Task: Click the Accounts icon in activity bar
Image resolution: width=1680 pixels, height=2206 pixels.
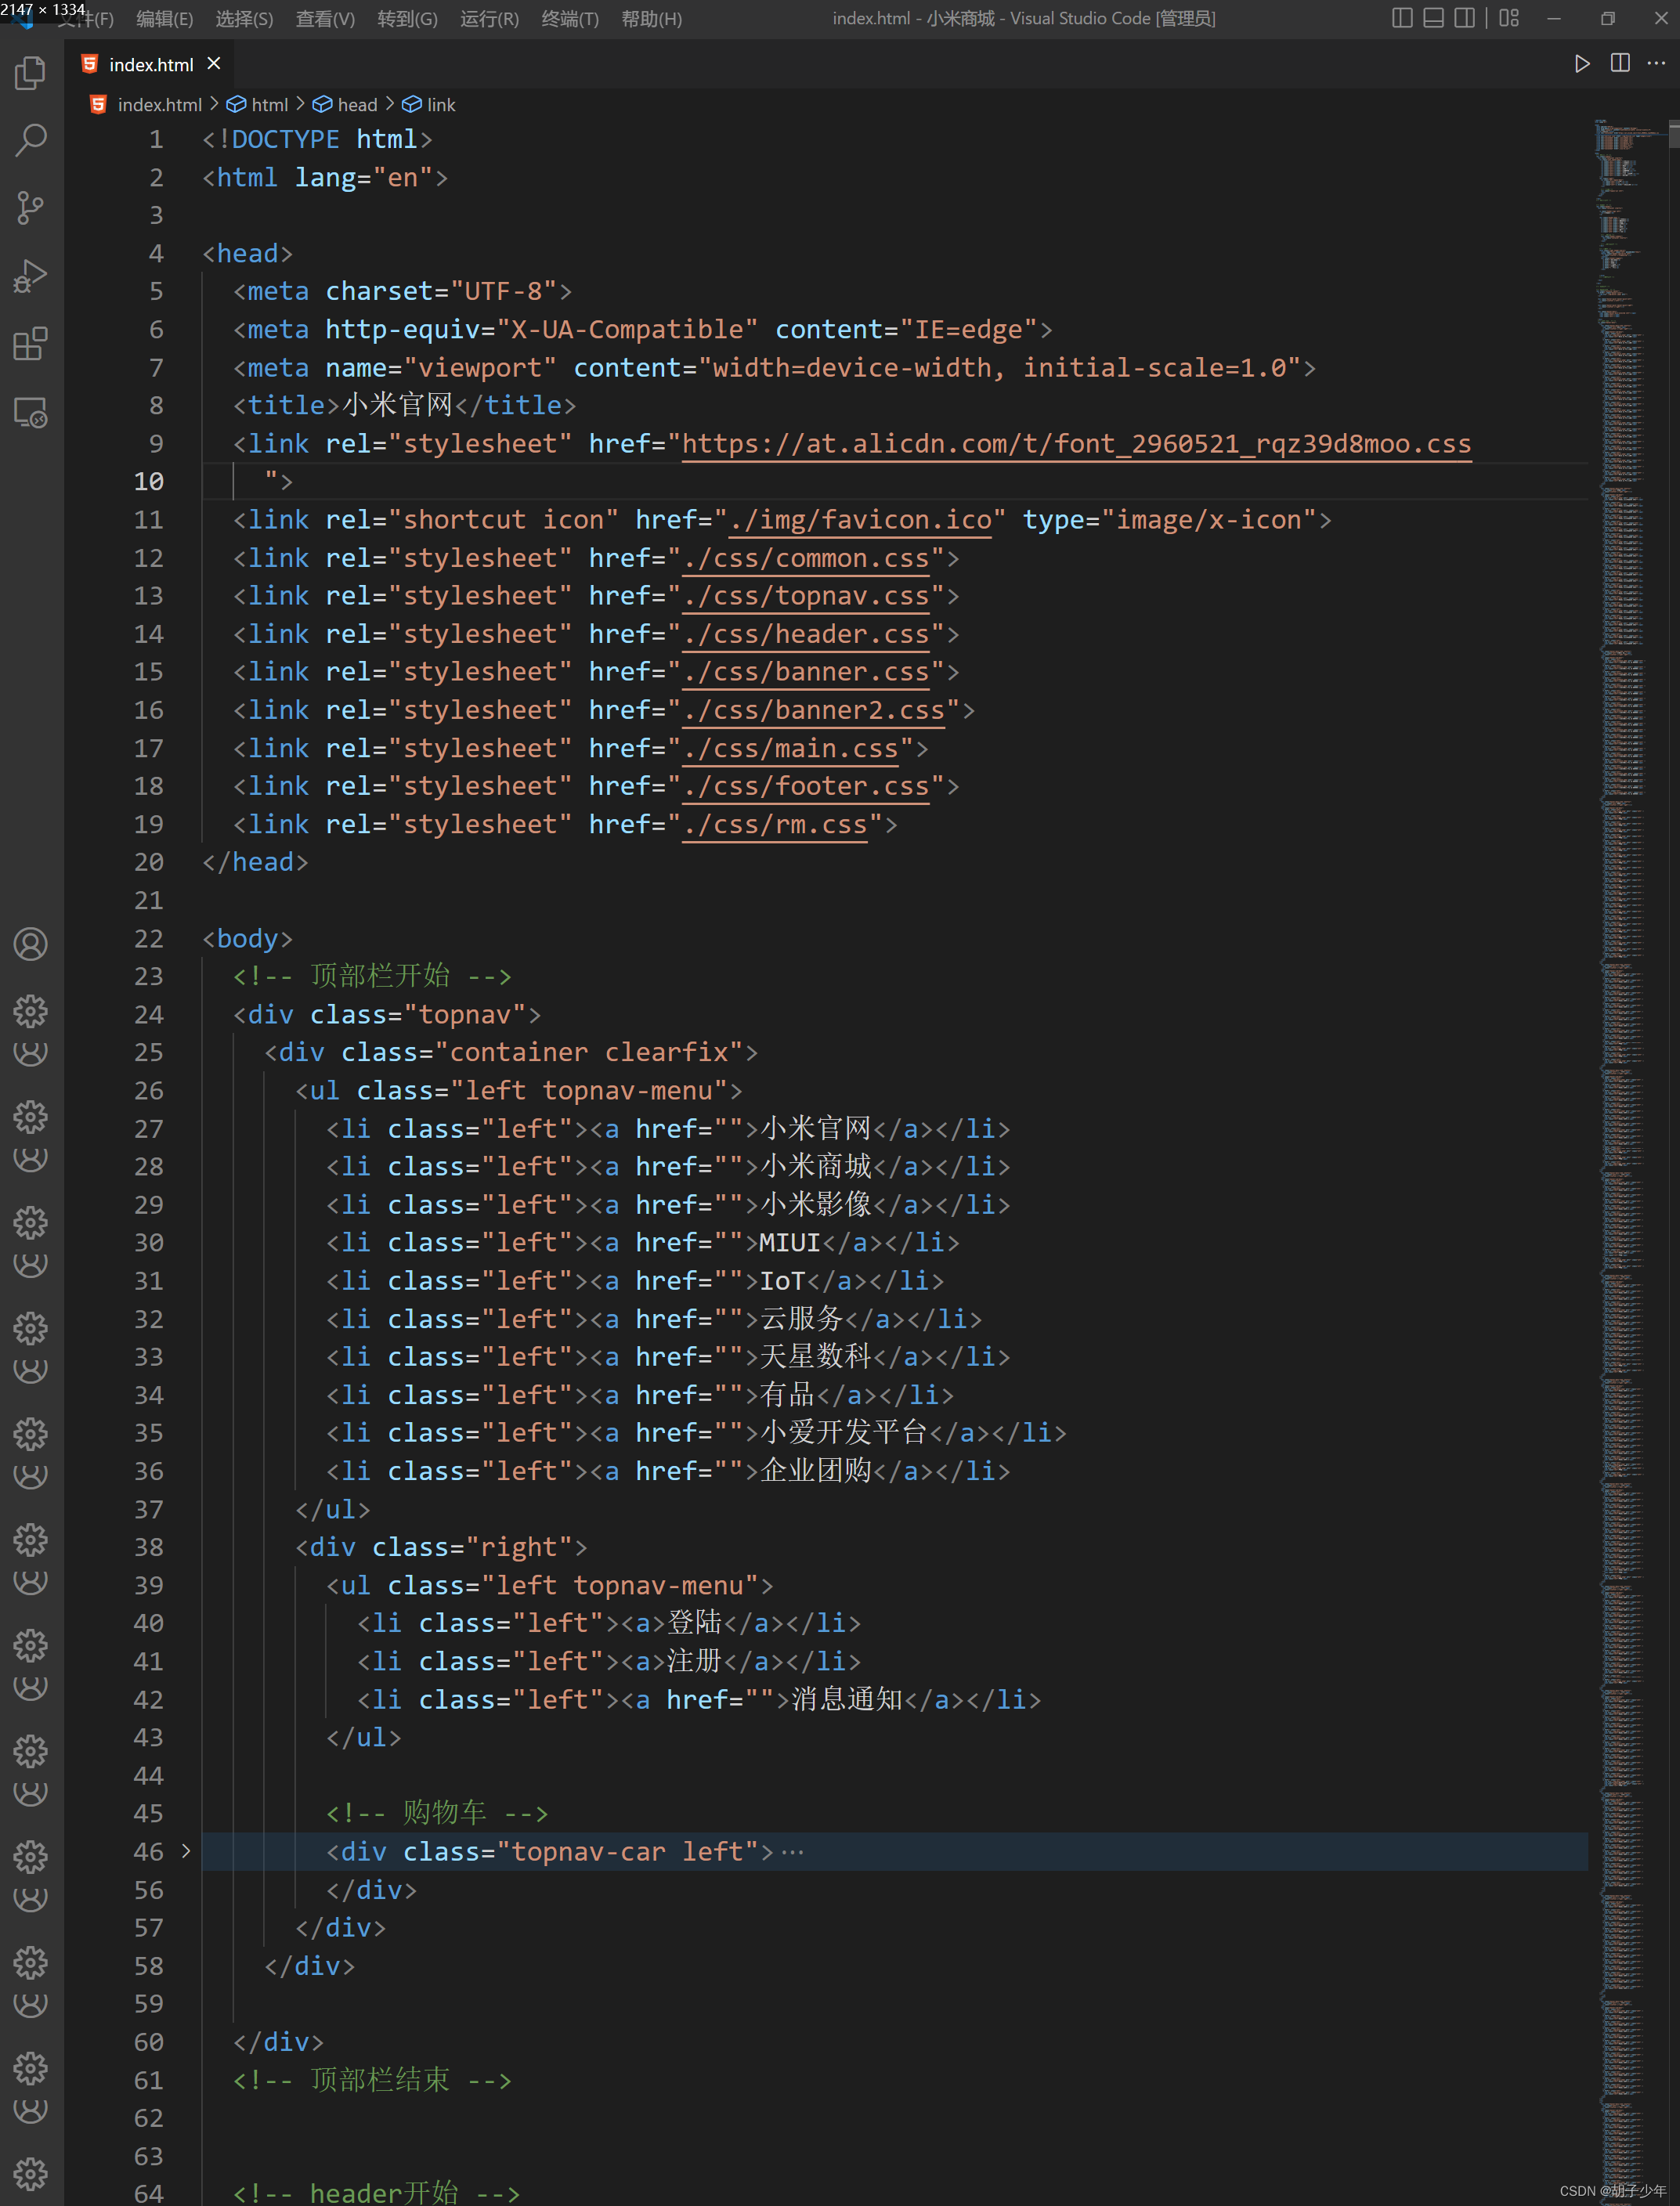Action: point(30,943)
